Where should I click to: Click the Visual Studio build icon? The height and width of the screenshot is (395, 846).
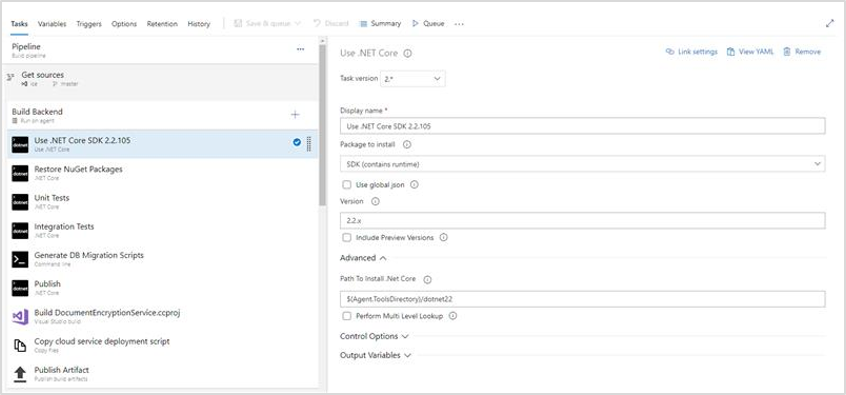click(x=20, y=317)
